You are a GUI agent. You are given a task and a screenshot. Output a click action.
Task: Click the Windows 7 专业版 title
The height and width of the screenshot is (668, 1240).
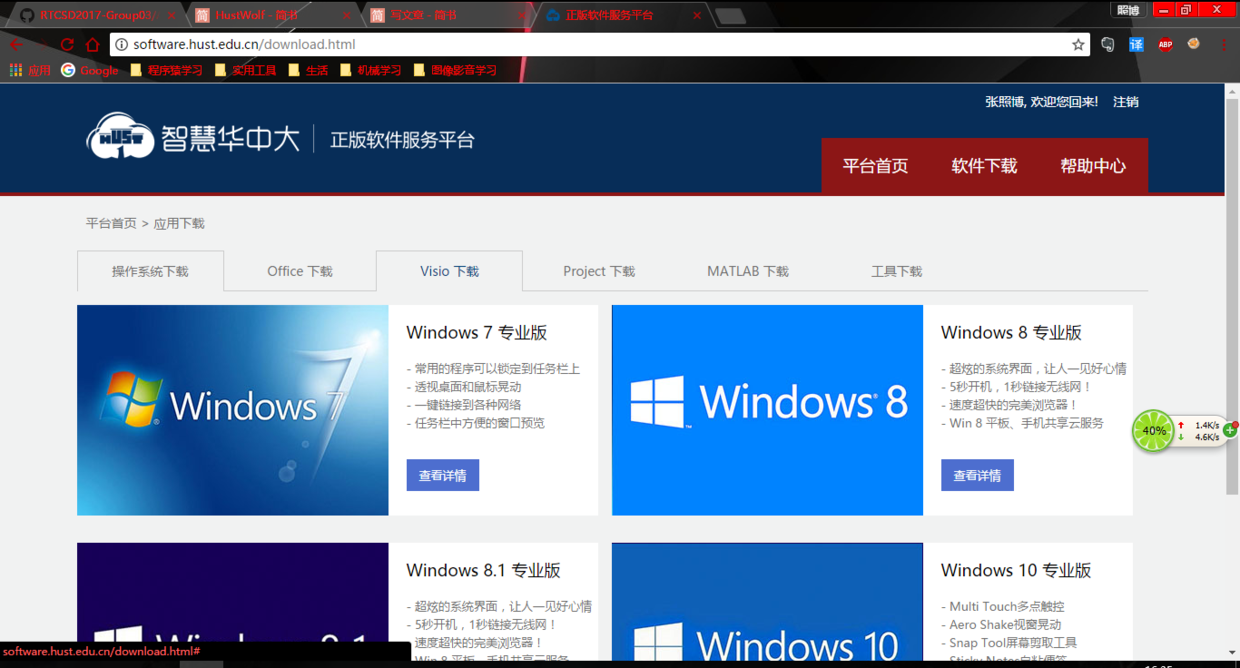[x=476, y=333]
